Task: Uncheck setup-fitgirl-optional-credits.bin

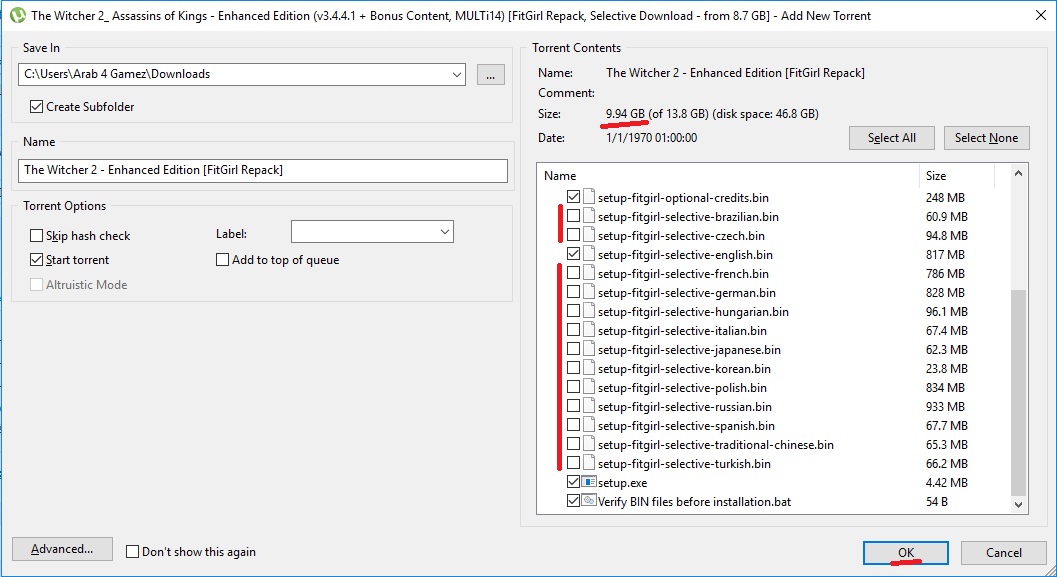Action: (573, 197)
